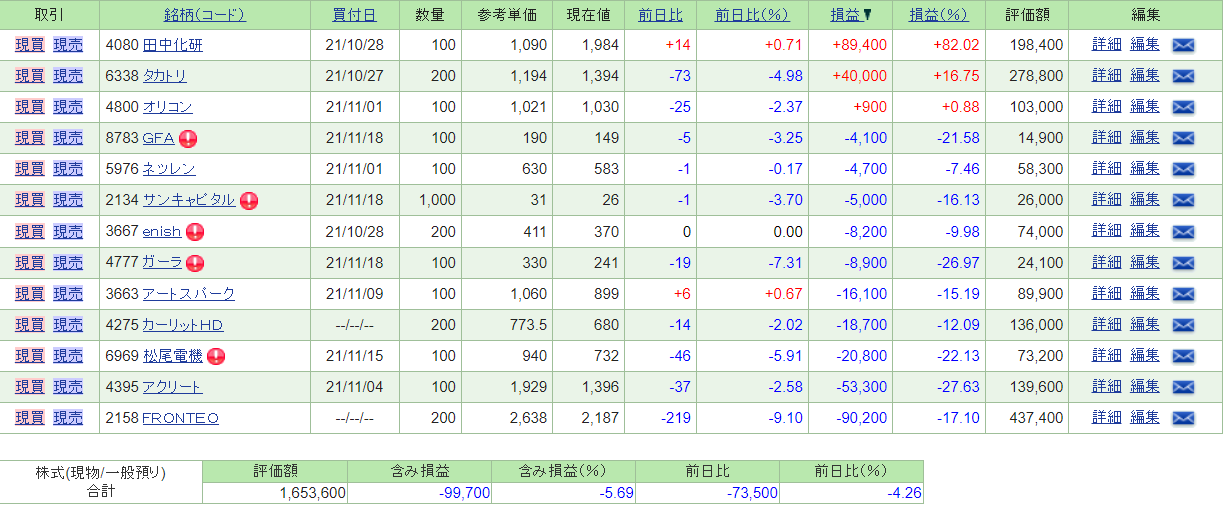This screenshot has width=1226, height=509.
Task: Click 現売 for FRONTEO row
Action: [68, 418]
